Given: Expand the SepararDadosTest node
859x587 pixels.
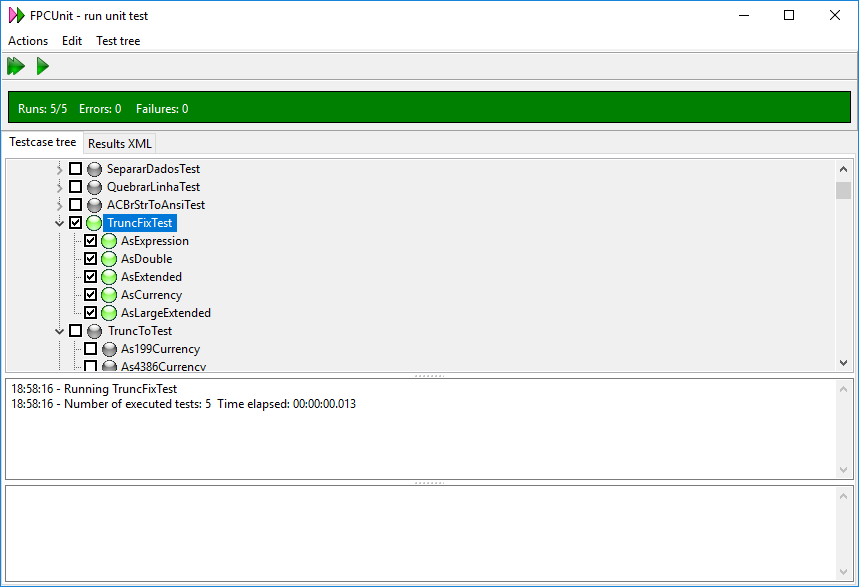Looking at the screenshot, I should (60, 169).
